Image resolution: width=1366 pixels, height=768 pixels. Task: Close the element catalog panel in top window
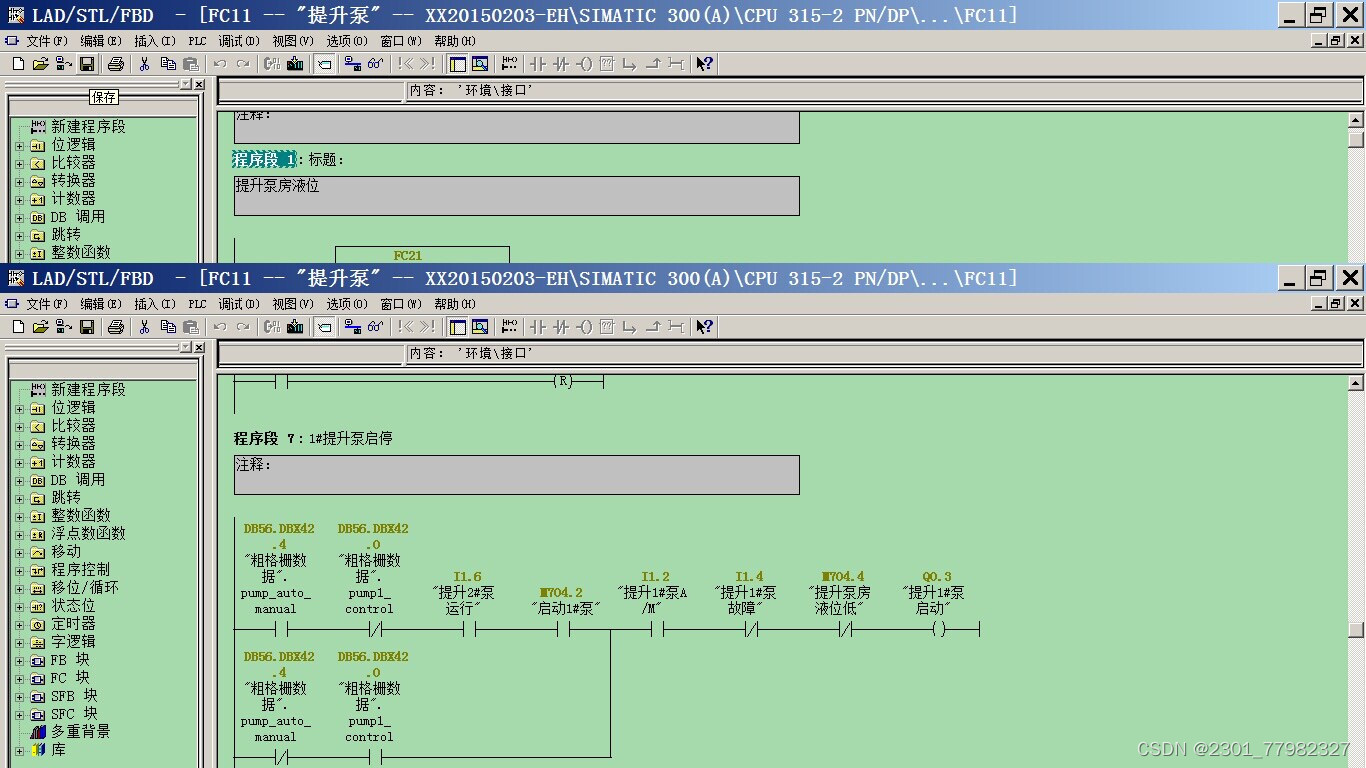(199, 84)
